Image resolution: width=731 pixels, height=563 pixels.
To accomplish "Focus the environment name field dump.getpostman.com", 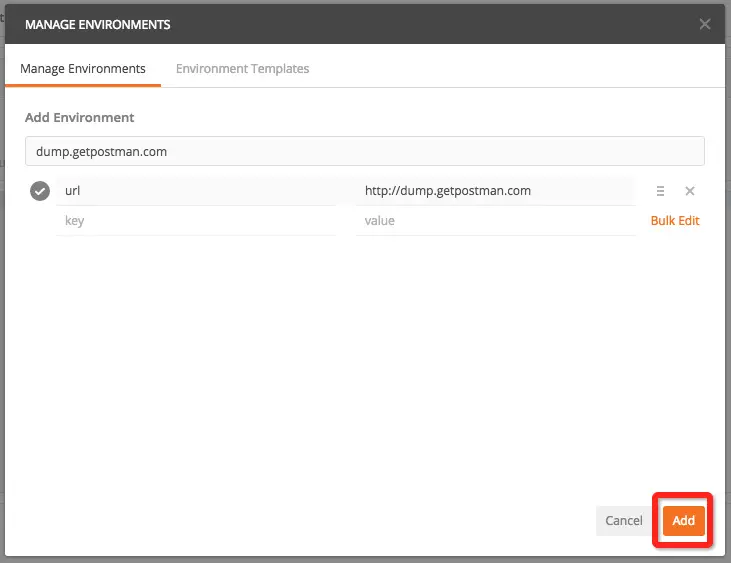I will pyautogui.click(x=365, y=151).
